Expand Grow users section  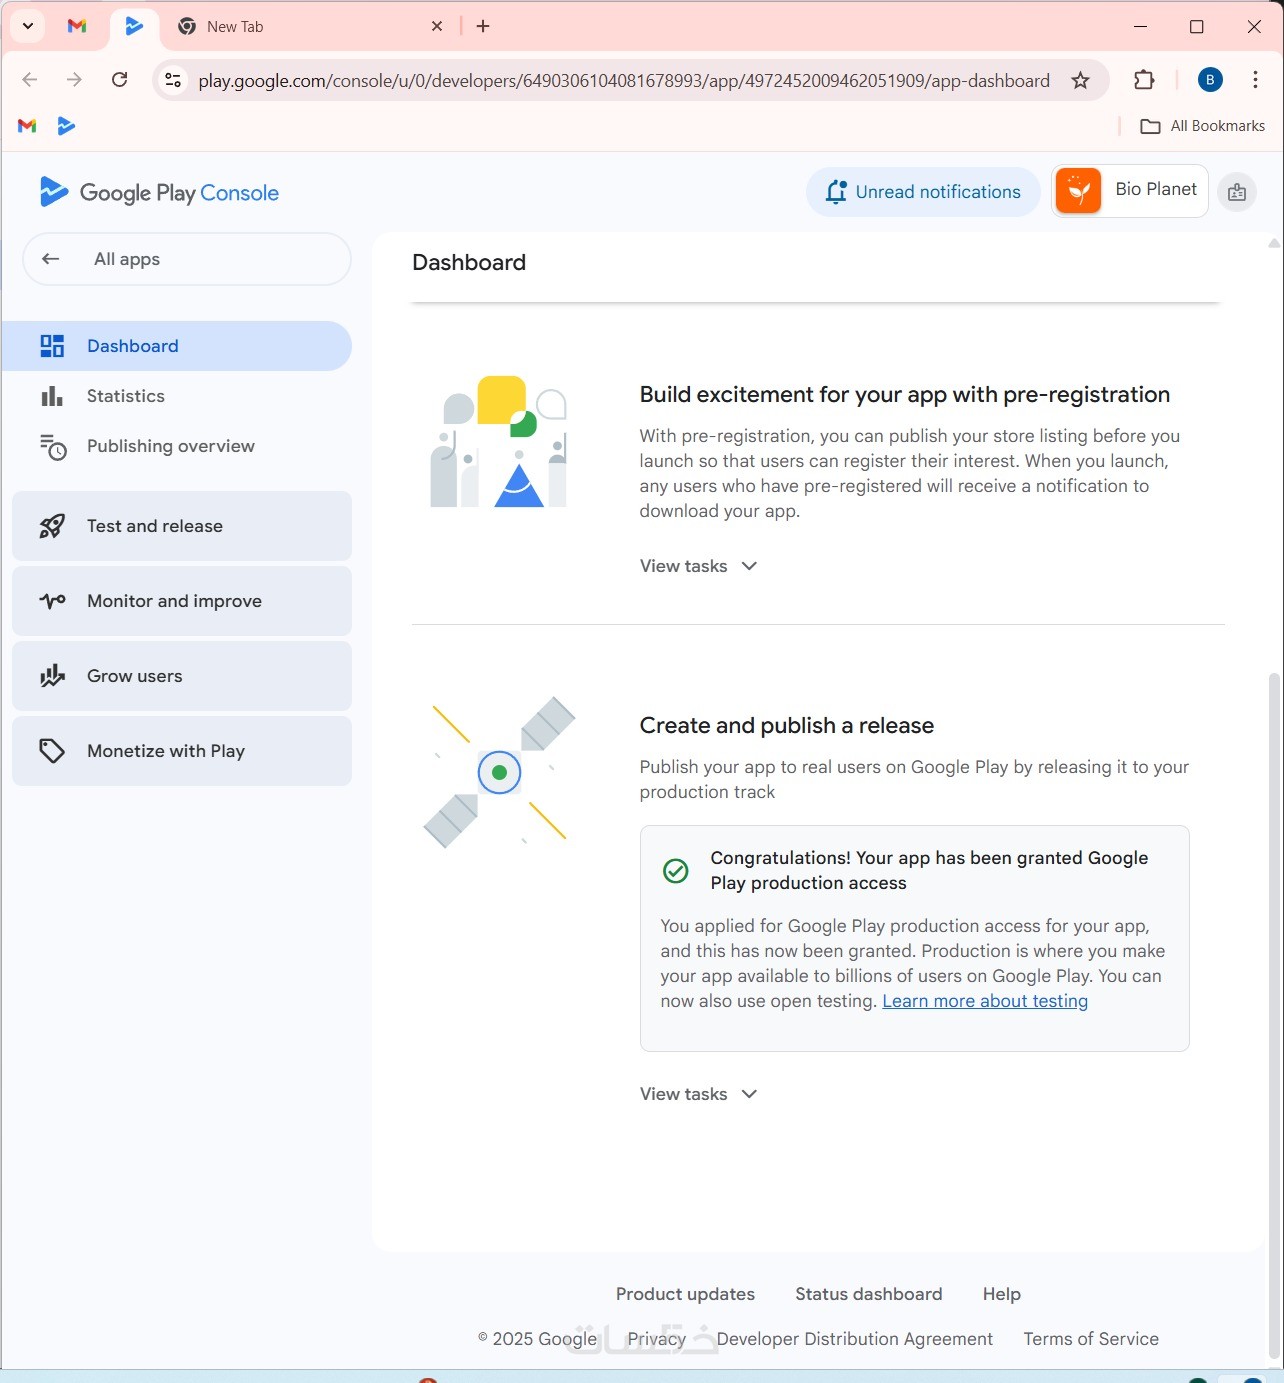point(182,676)
